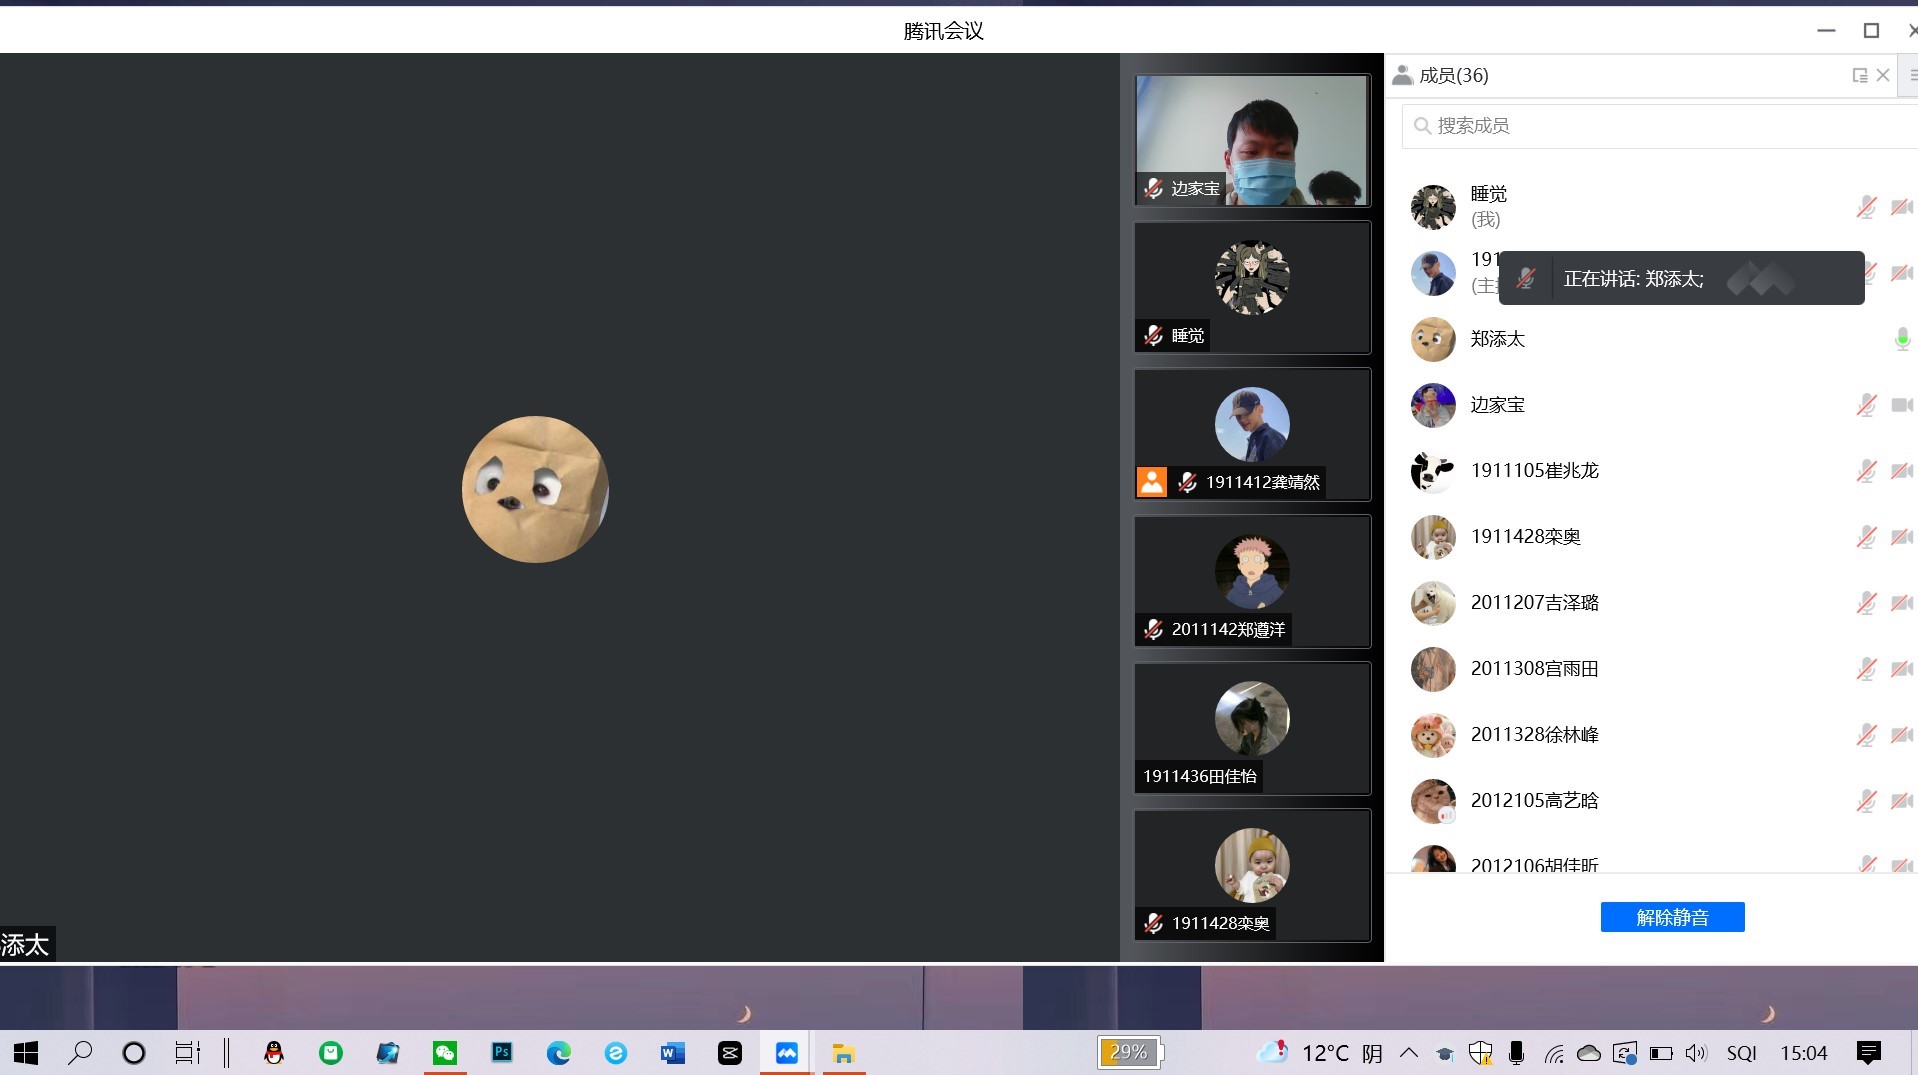The image size is (1918, 1075).
Task: Click muted mic in the floating speaking bar
Action: tap(1525, 279)
